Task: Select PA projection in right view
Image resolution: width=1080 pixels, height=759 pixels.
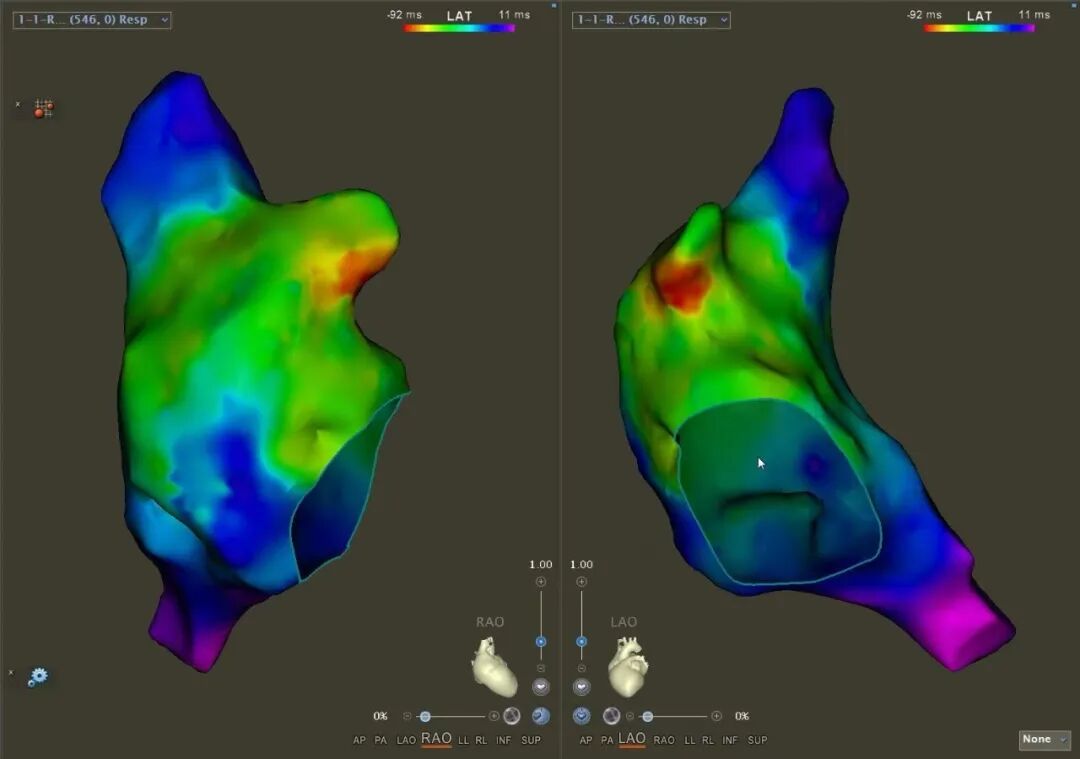Action: pyautogui.click(x=607, y=741)
